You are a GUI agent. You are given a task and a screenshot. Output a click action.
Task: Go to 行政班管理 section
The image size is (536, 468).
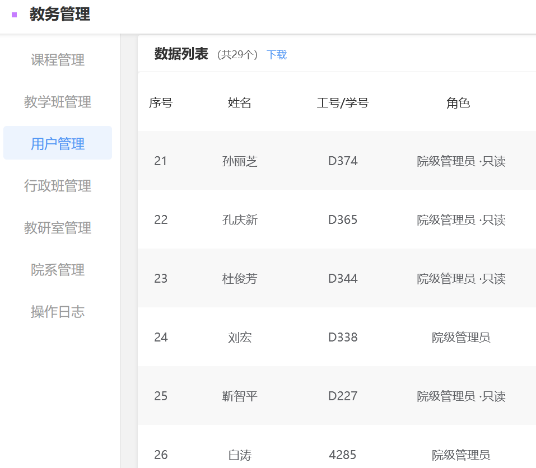(57, 186)
